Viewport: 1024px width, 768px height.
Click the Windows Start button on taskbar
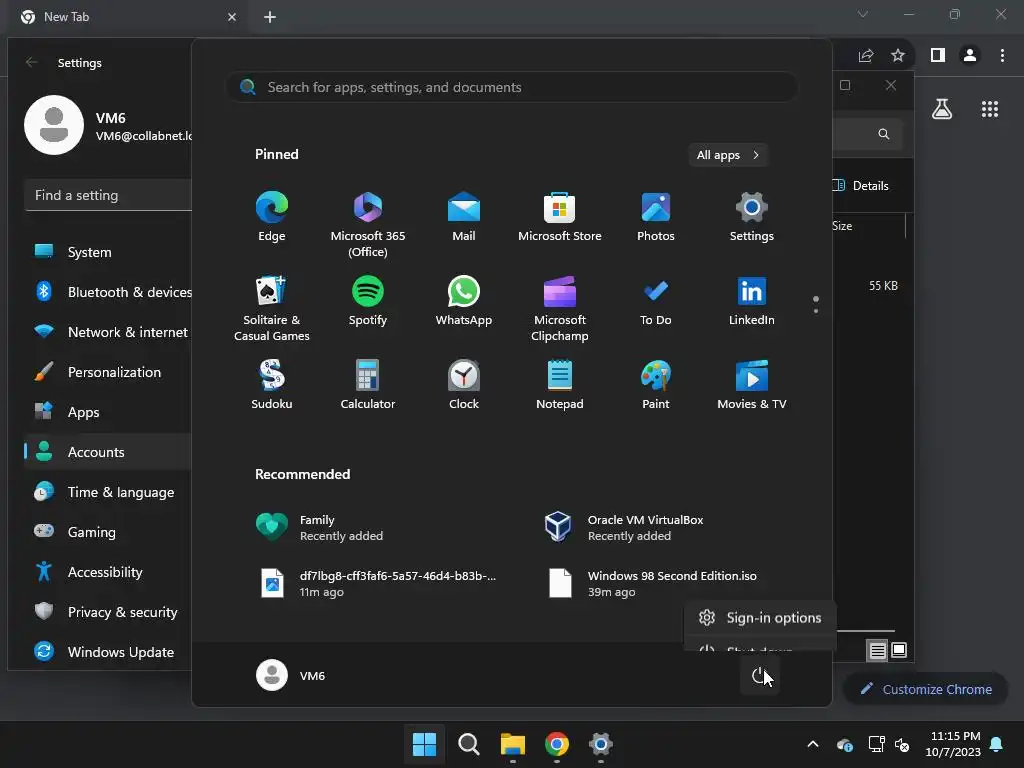pos(424,744)
